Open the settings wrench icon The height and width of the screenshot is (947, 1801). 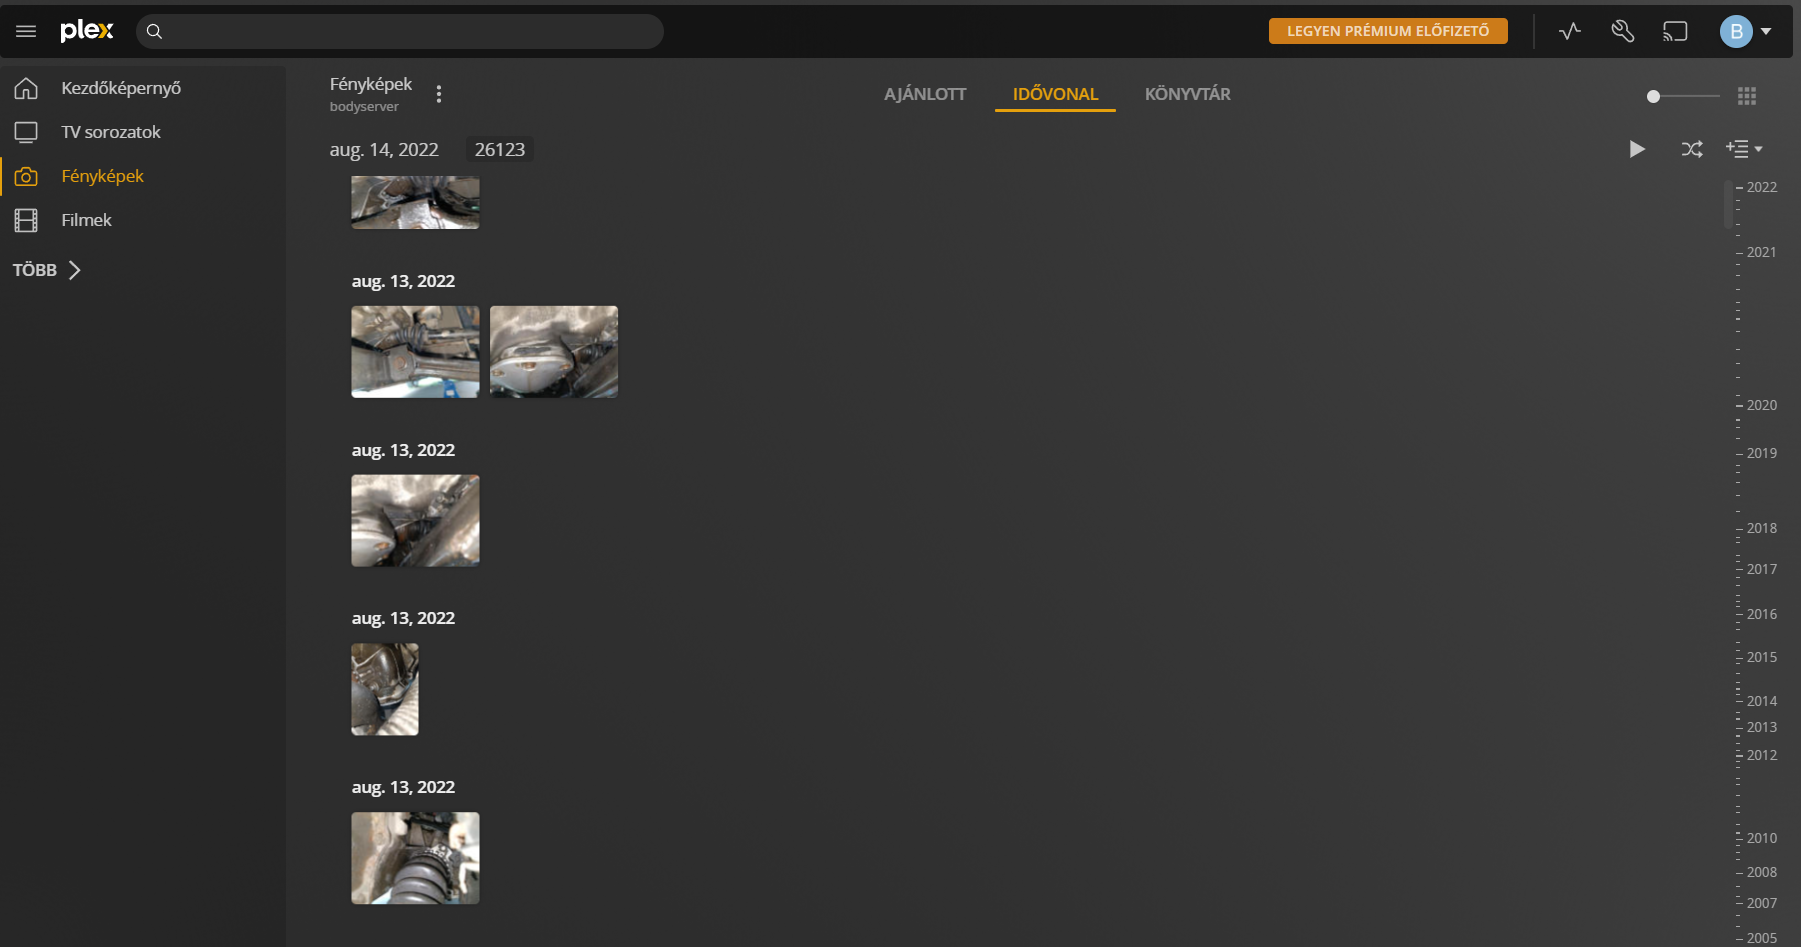[1623, 31]
